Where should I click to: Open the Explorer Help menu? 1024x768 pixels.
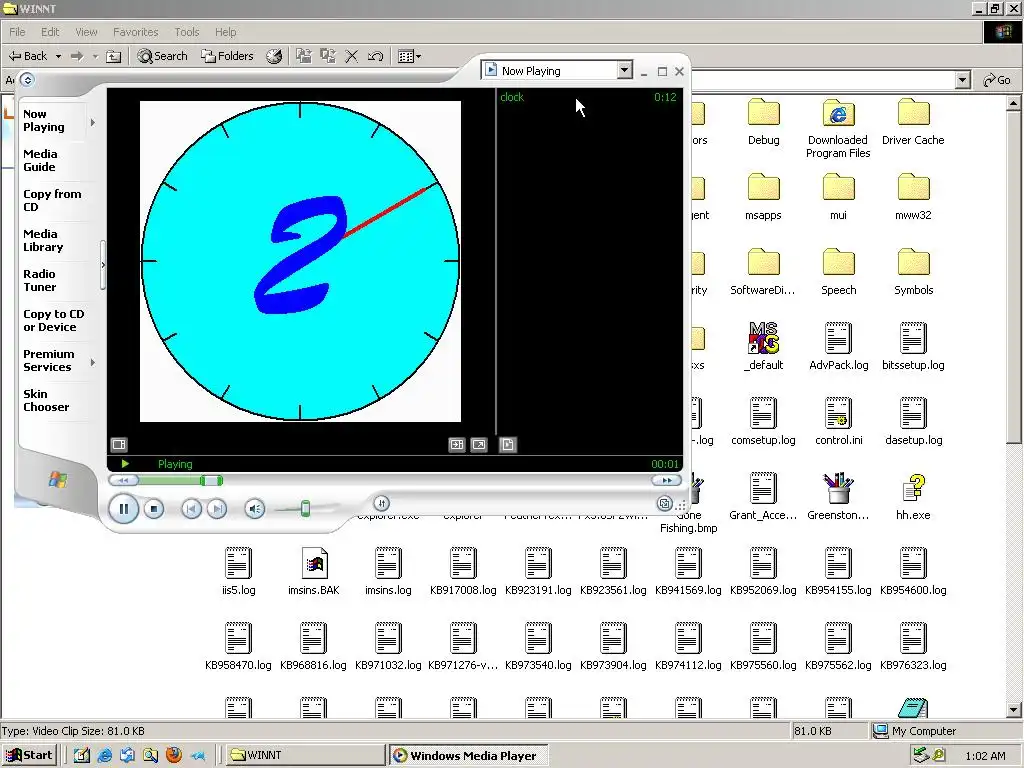225,32
